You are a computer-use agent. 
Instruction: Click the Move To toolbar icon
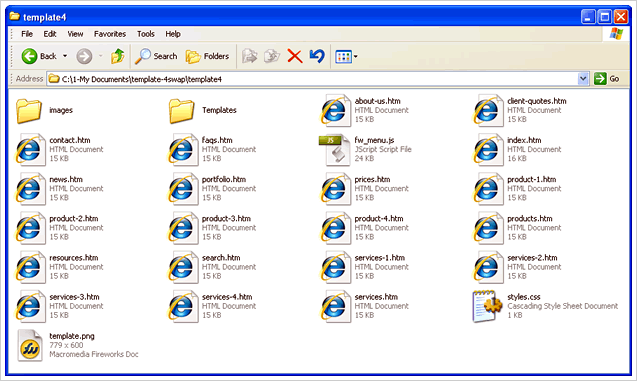pyautogui.click(x=249, y=56)
